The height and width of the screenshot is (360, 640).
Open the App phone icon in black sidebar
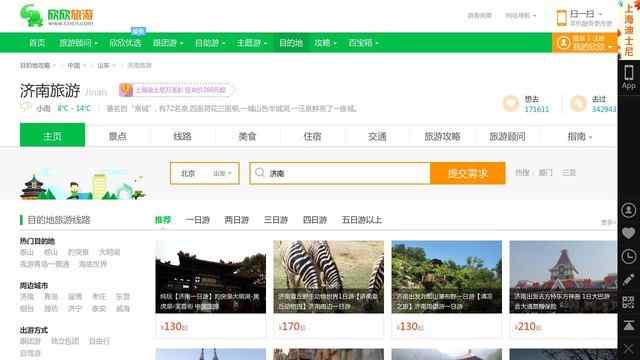629,77
